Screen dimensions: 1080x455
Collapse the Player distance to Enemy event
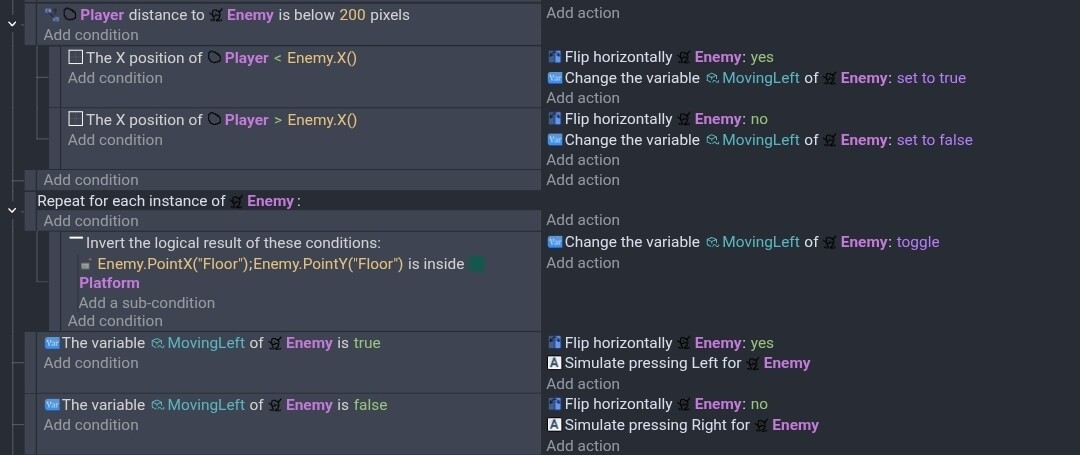coord(12,22)
